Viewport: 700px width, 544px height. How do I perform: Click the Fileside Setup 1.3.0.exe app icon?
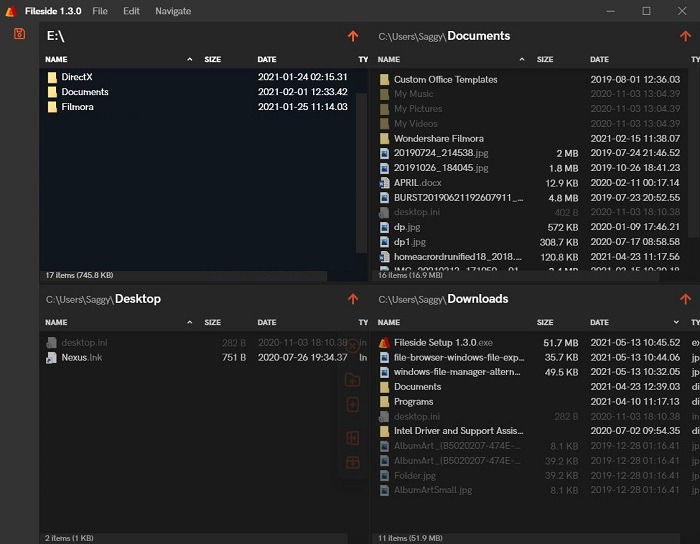click(x=384, y=343)
